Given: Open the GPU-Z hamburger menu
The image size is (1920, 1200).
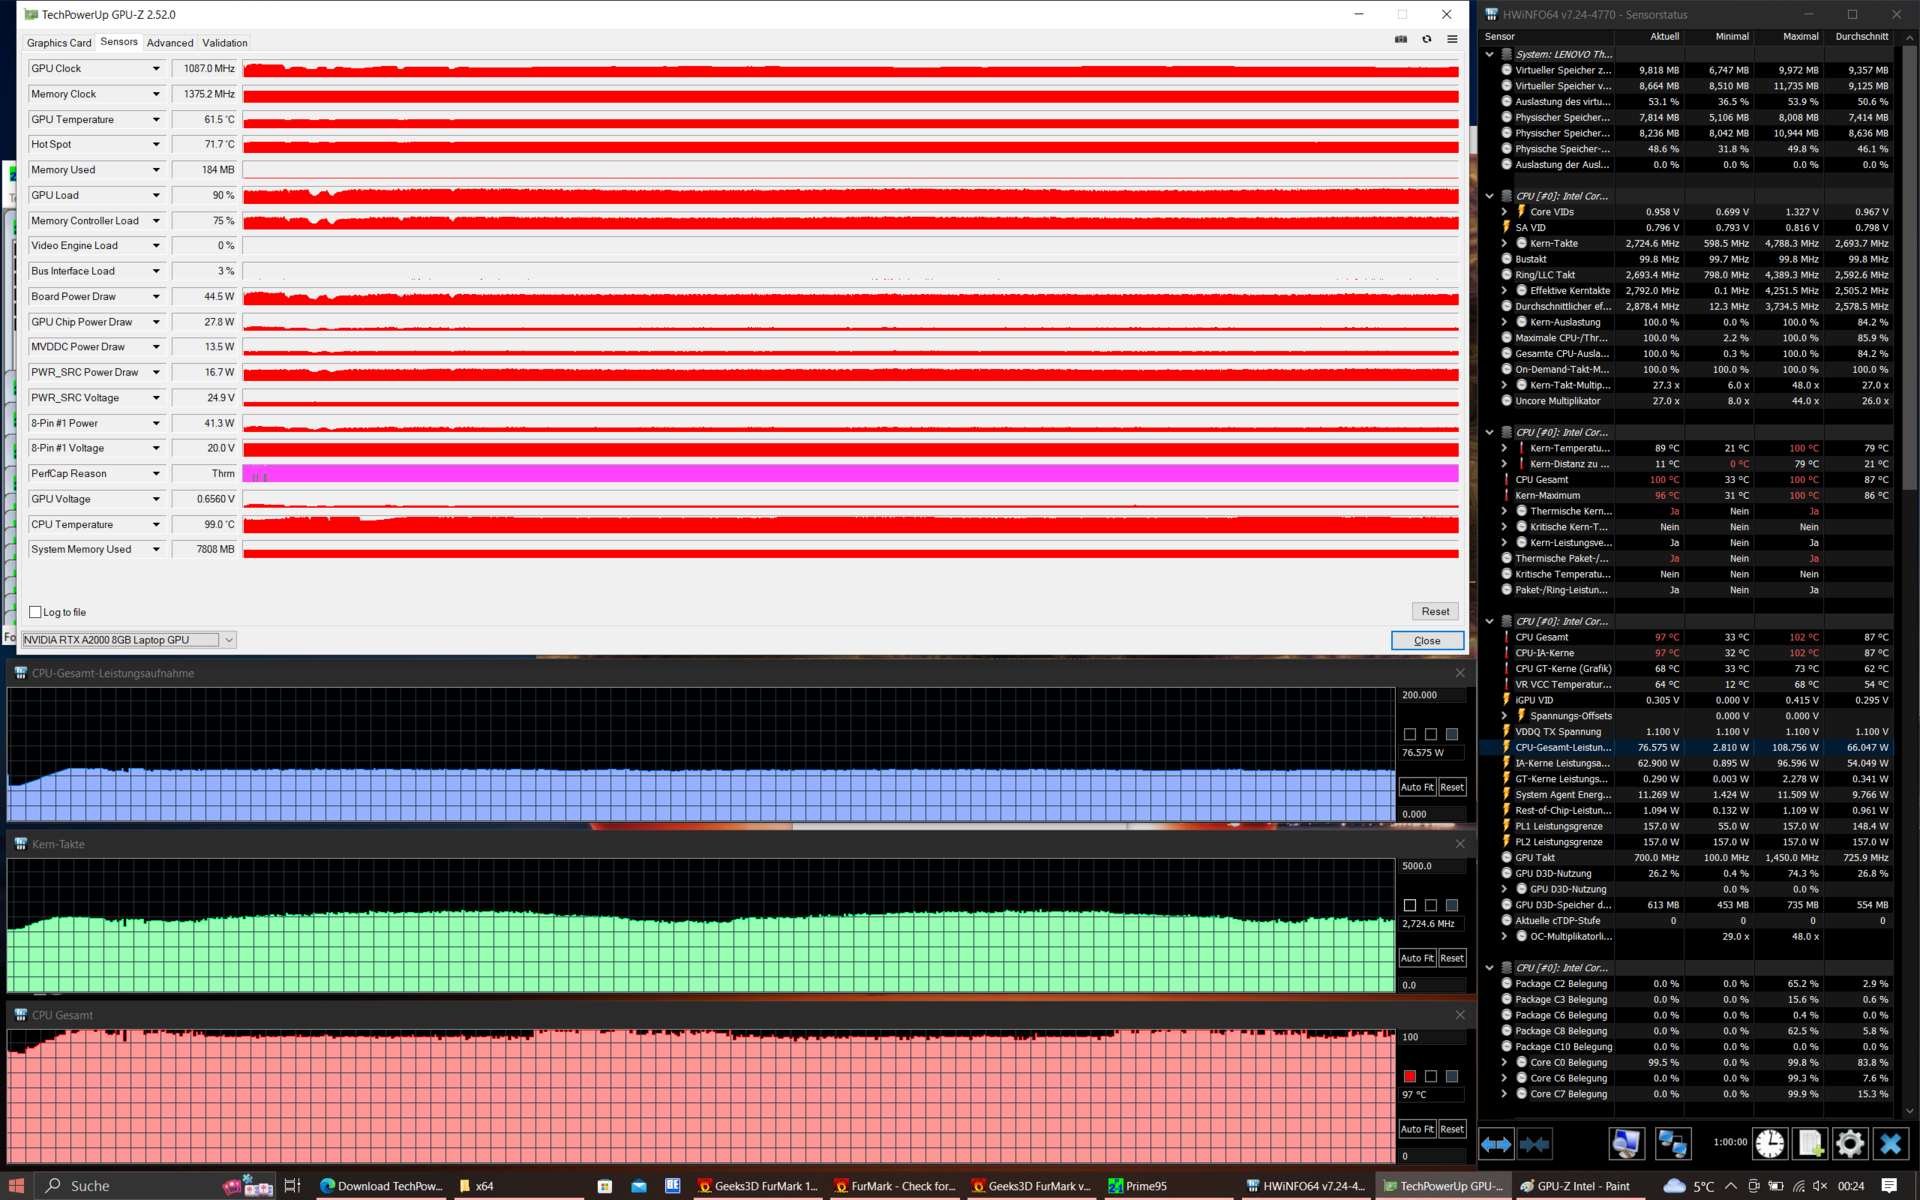Looking at the screenshot, I should [x=1452, y=39].
